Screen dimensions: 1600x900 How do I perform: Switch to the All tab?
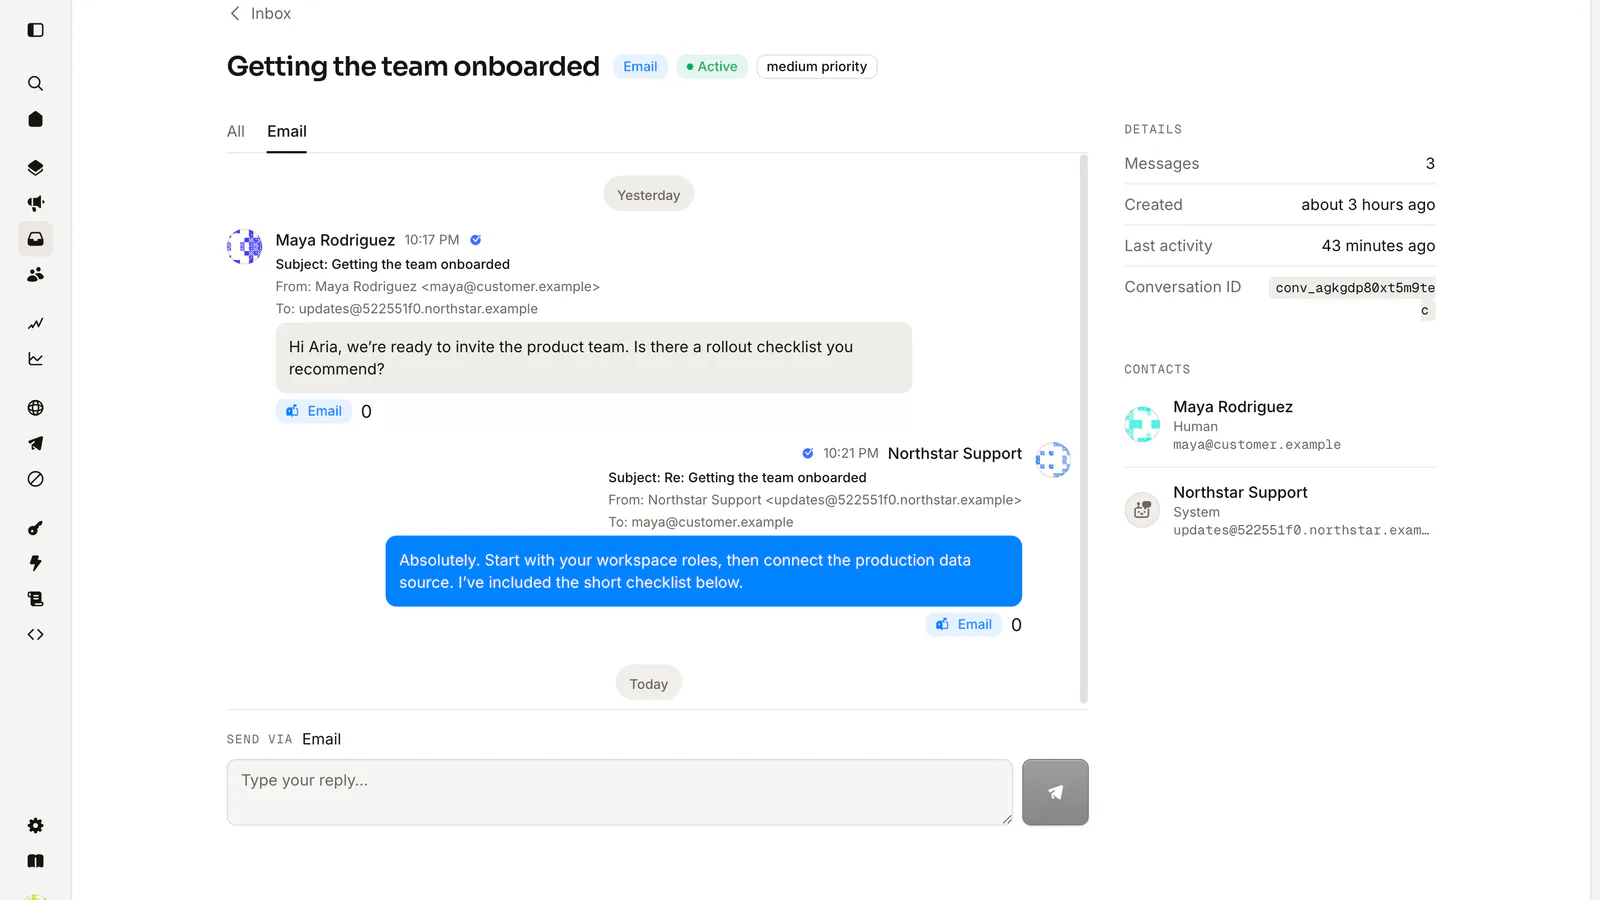pyautogui.click(x=236, y=131)
